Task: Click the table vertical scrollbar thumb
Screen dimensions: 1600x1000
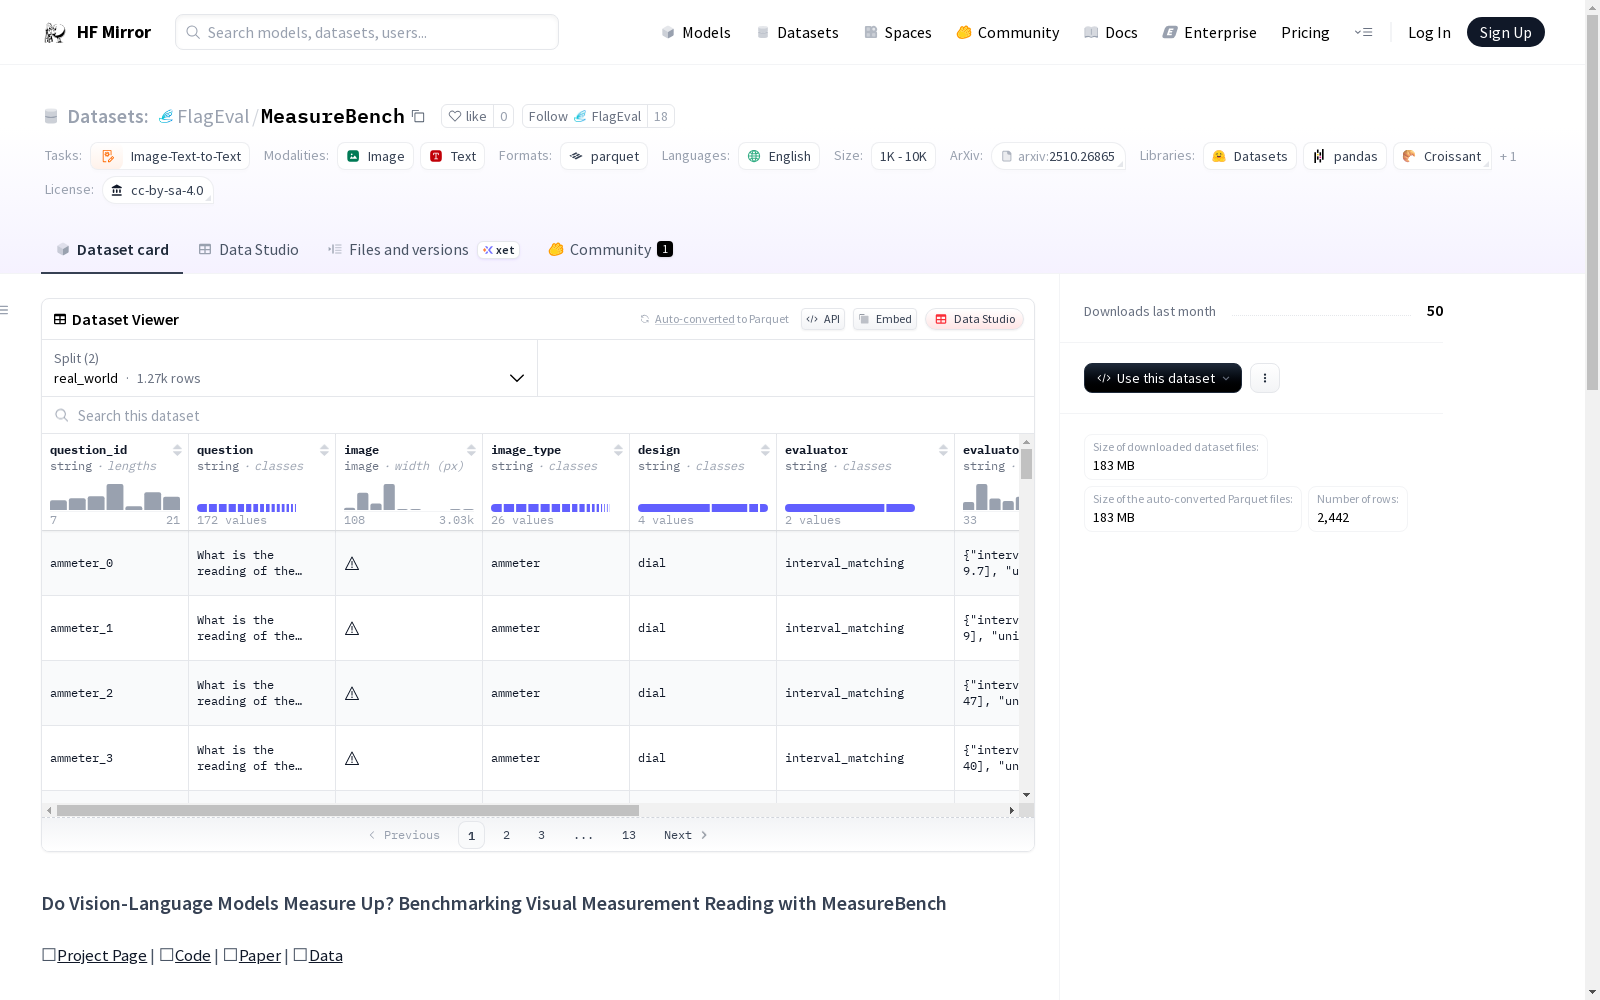Action: point(1026,463)
